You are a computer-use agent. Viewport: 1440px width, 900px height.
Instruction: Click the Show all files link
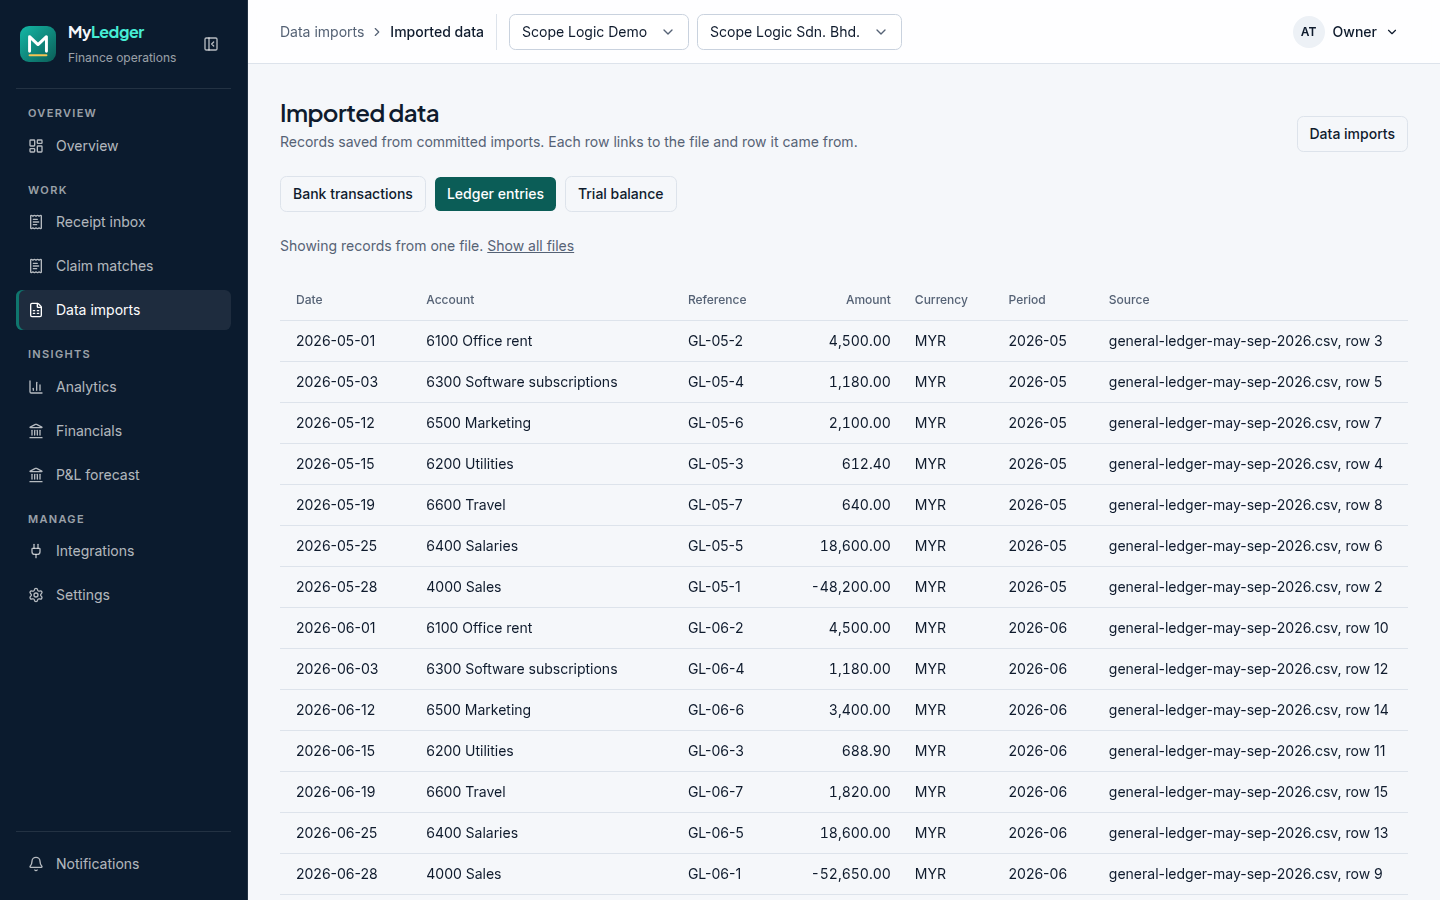[530, 246]
